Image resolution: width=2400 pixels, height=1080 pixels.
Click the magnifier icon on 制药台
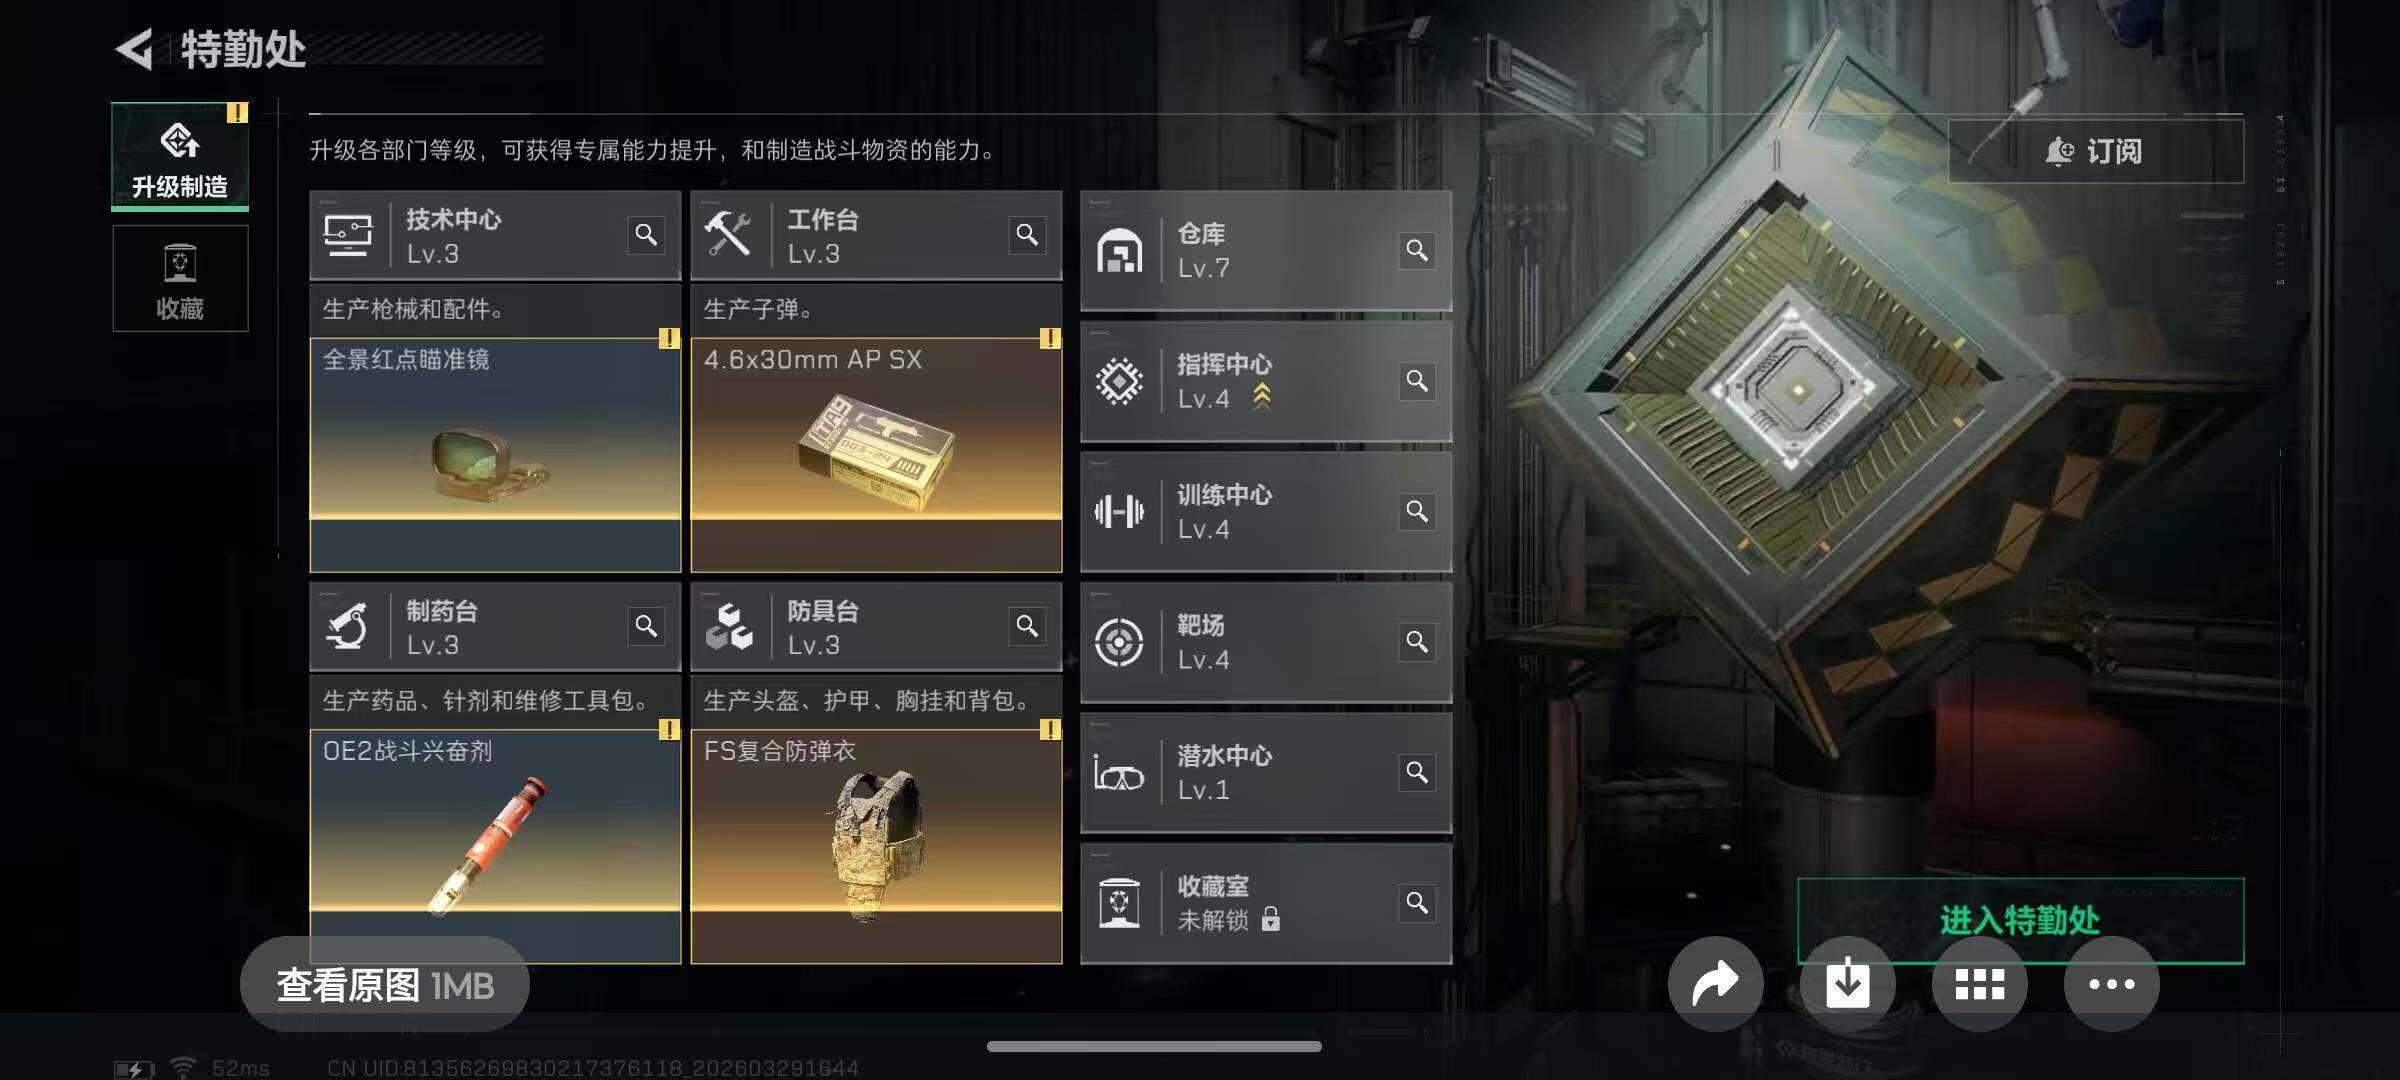click(x=647, y=627)
